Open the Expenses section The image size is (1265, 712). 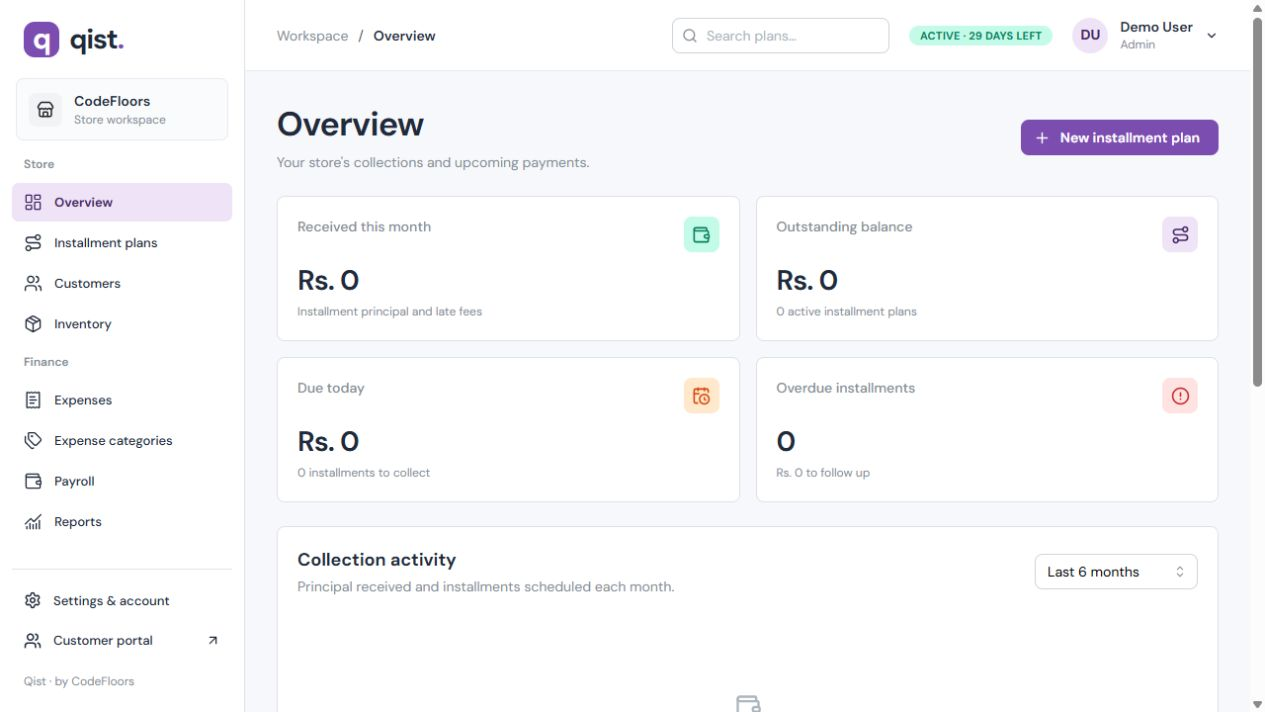click(122, 400)
